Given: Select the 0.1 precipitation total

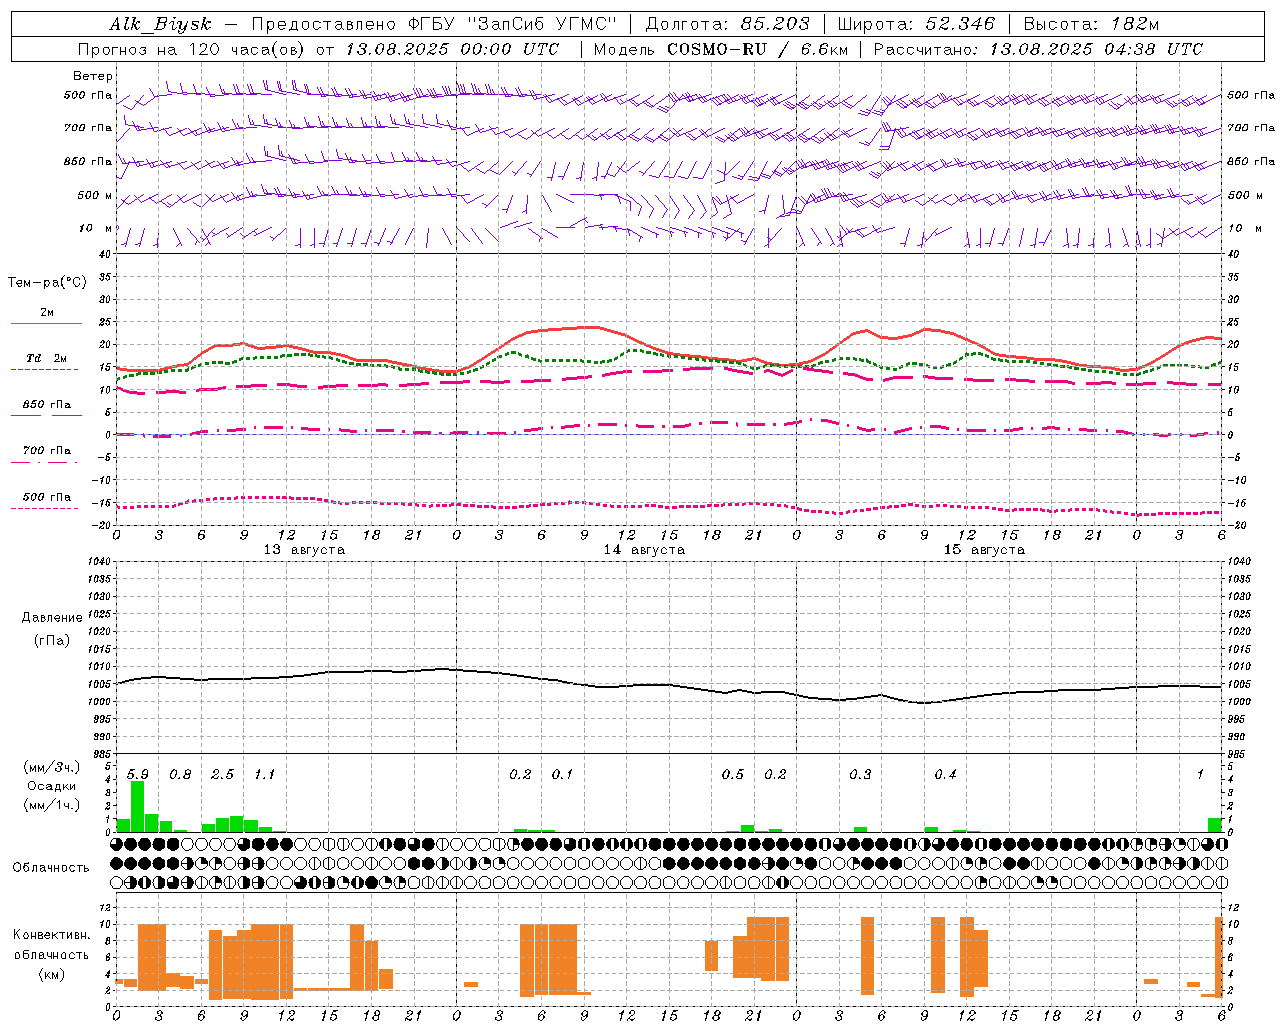Looking at the screenshot, I should pos(563,774).
